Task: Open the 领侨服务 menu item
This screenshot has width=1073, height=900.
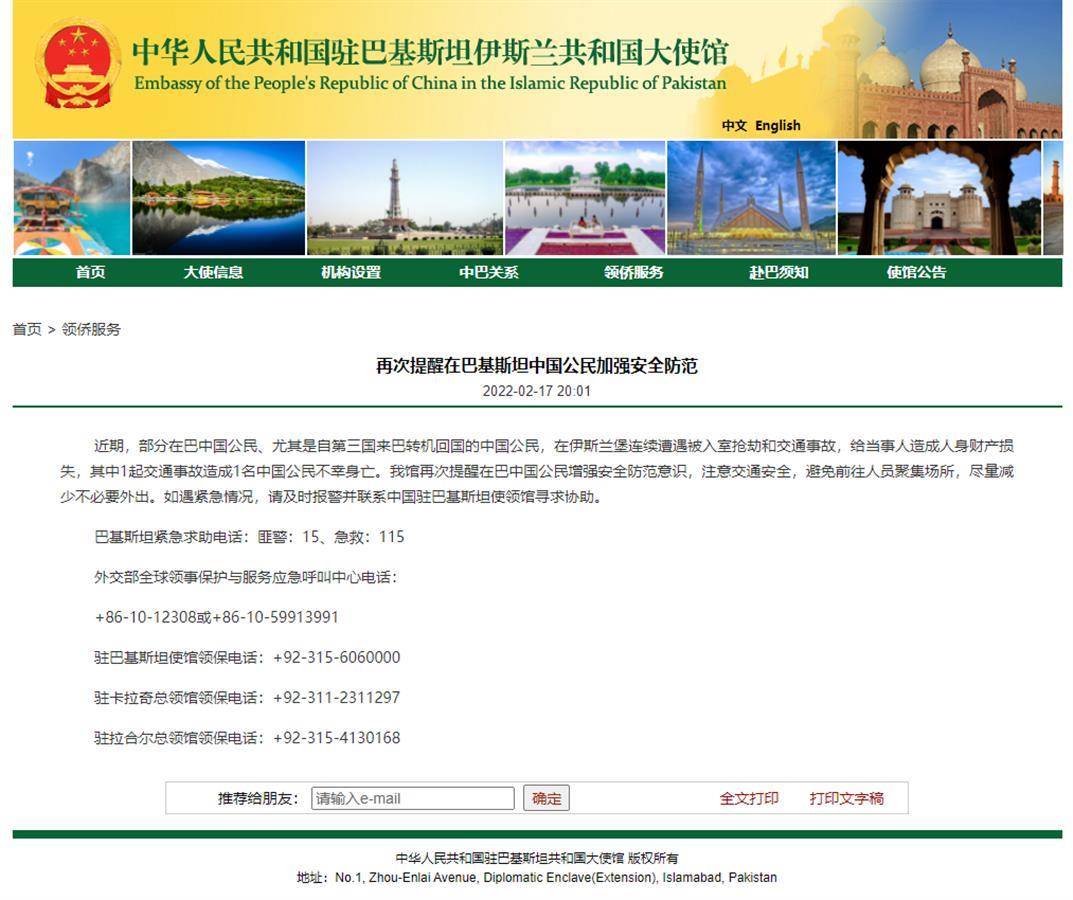Action: (x=634, y=272)
